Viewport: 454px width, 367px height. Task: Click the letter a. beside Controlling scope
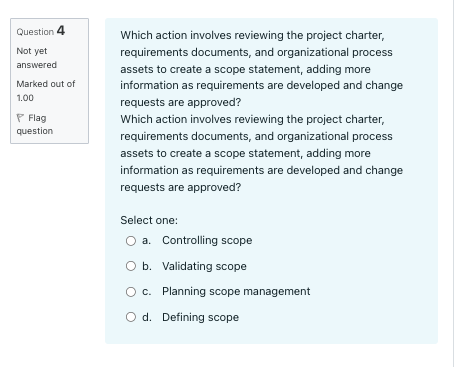coord(146,240)
